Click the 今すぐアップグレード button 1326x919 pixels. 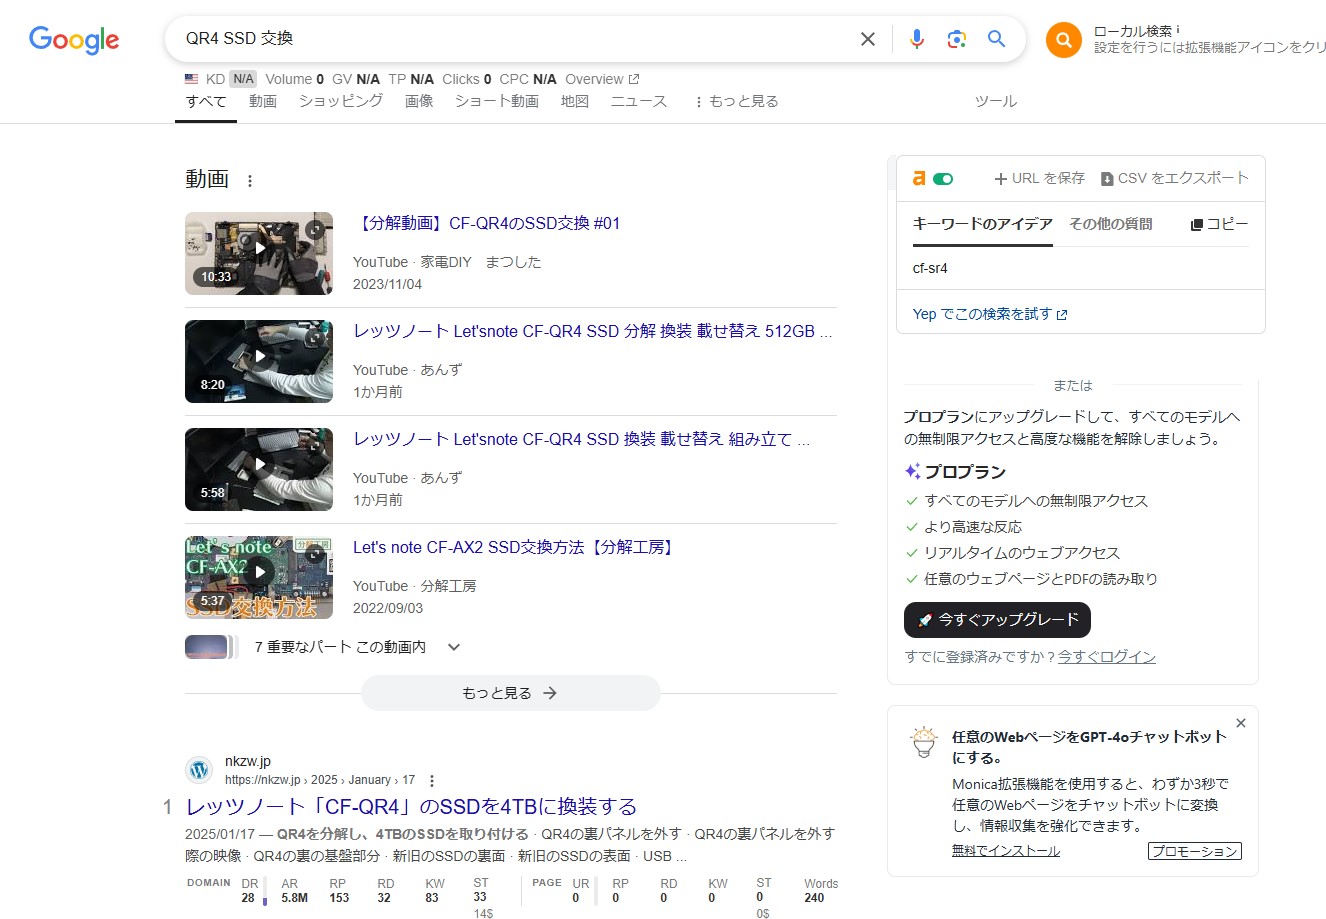point(997,620)
